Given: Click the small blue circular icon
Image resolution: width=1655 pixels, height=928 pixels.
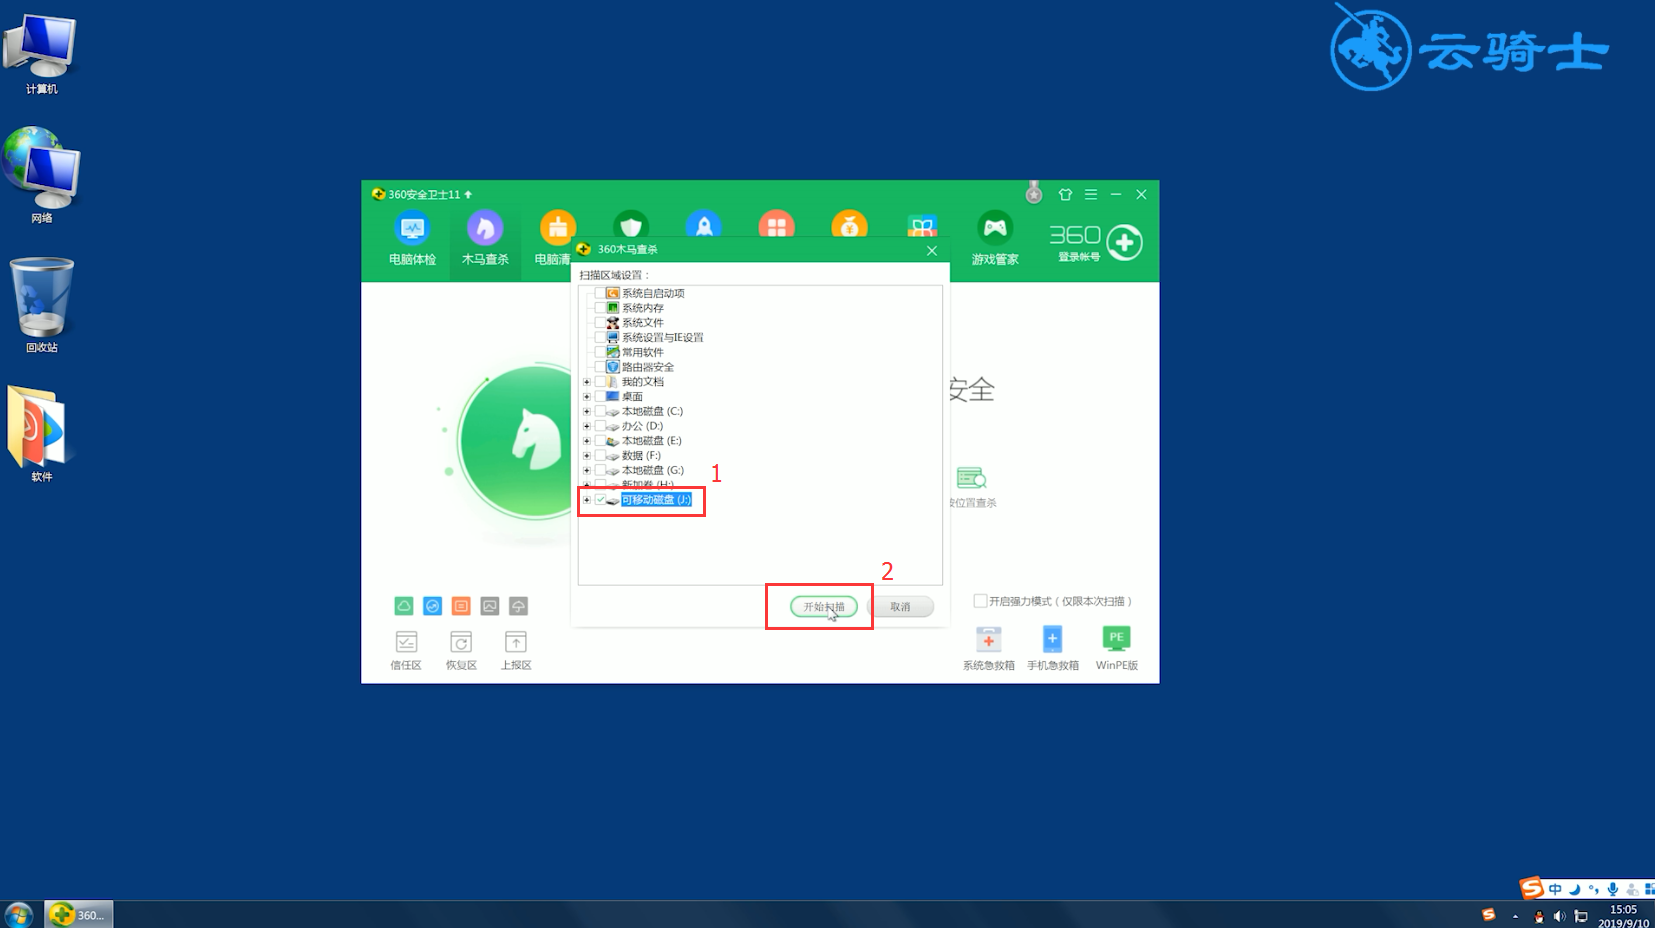Looking at the screenshot, I should pos(432,606).
